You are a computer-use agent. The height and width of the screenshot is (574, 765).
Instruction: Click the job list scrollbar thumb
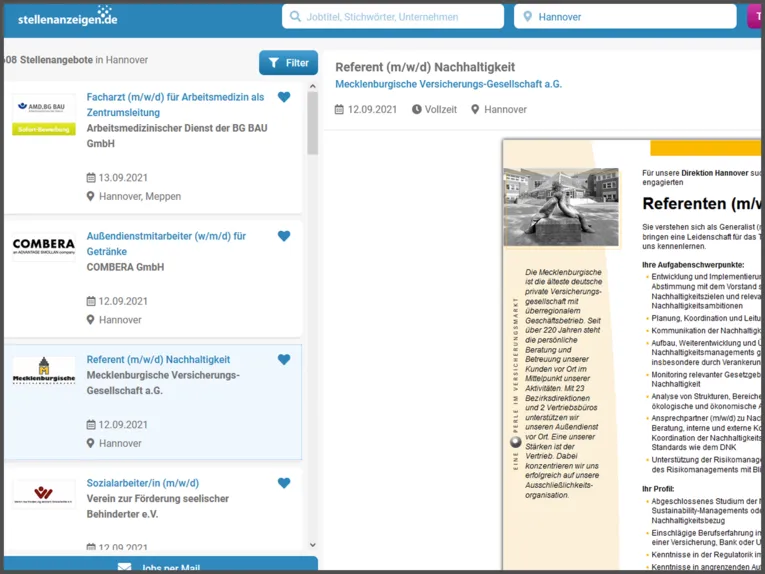tap(313, 123)
